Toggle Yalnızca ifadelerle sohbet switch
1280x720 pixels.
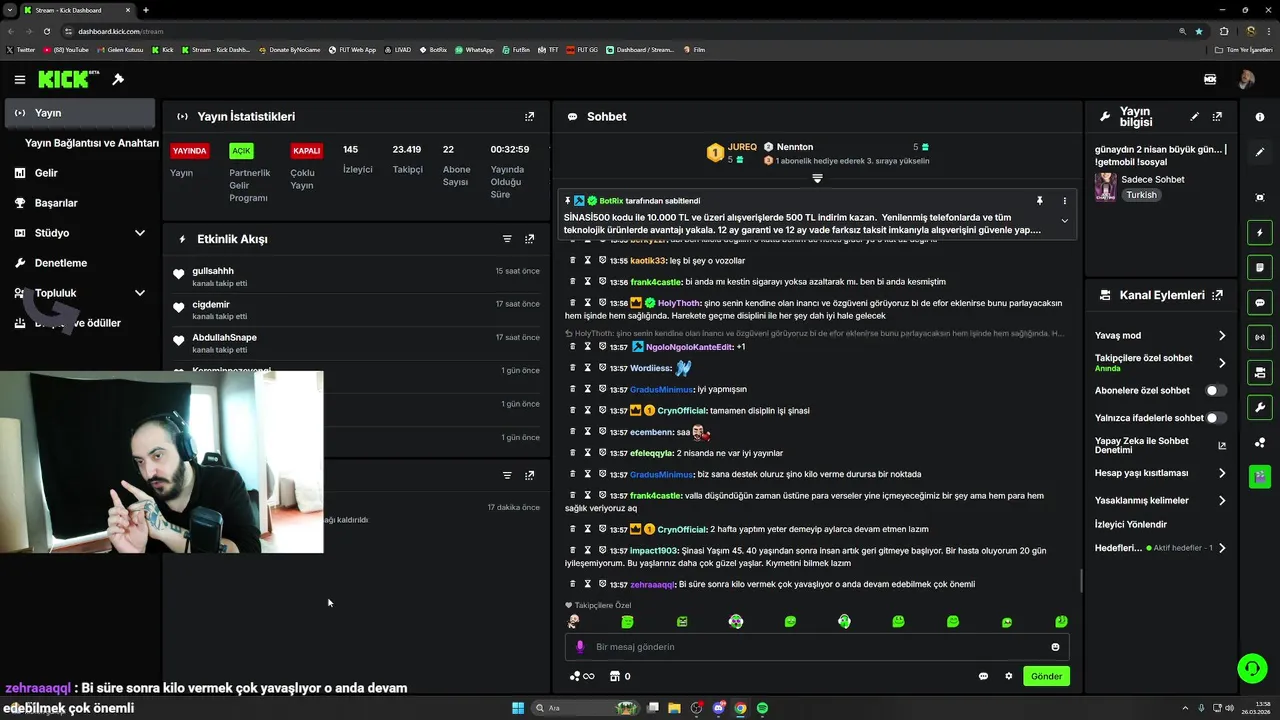point(1216,418)
